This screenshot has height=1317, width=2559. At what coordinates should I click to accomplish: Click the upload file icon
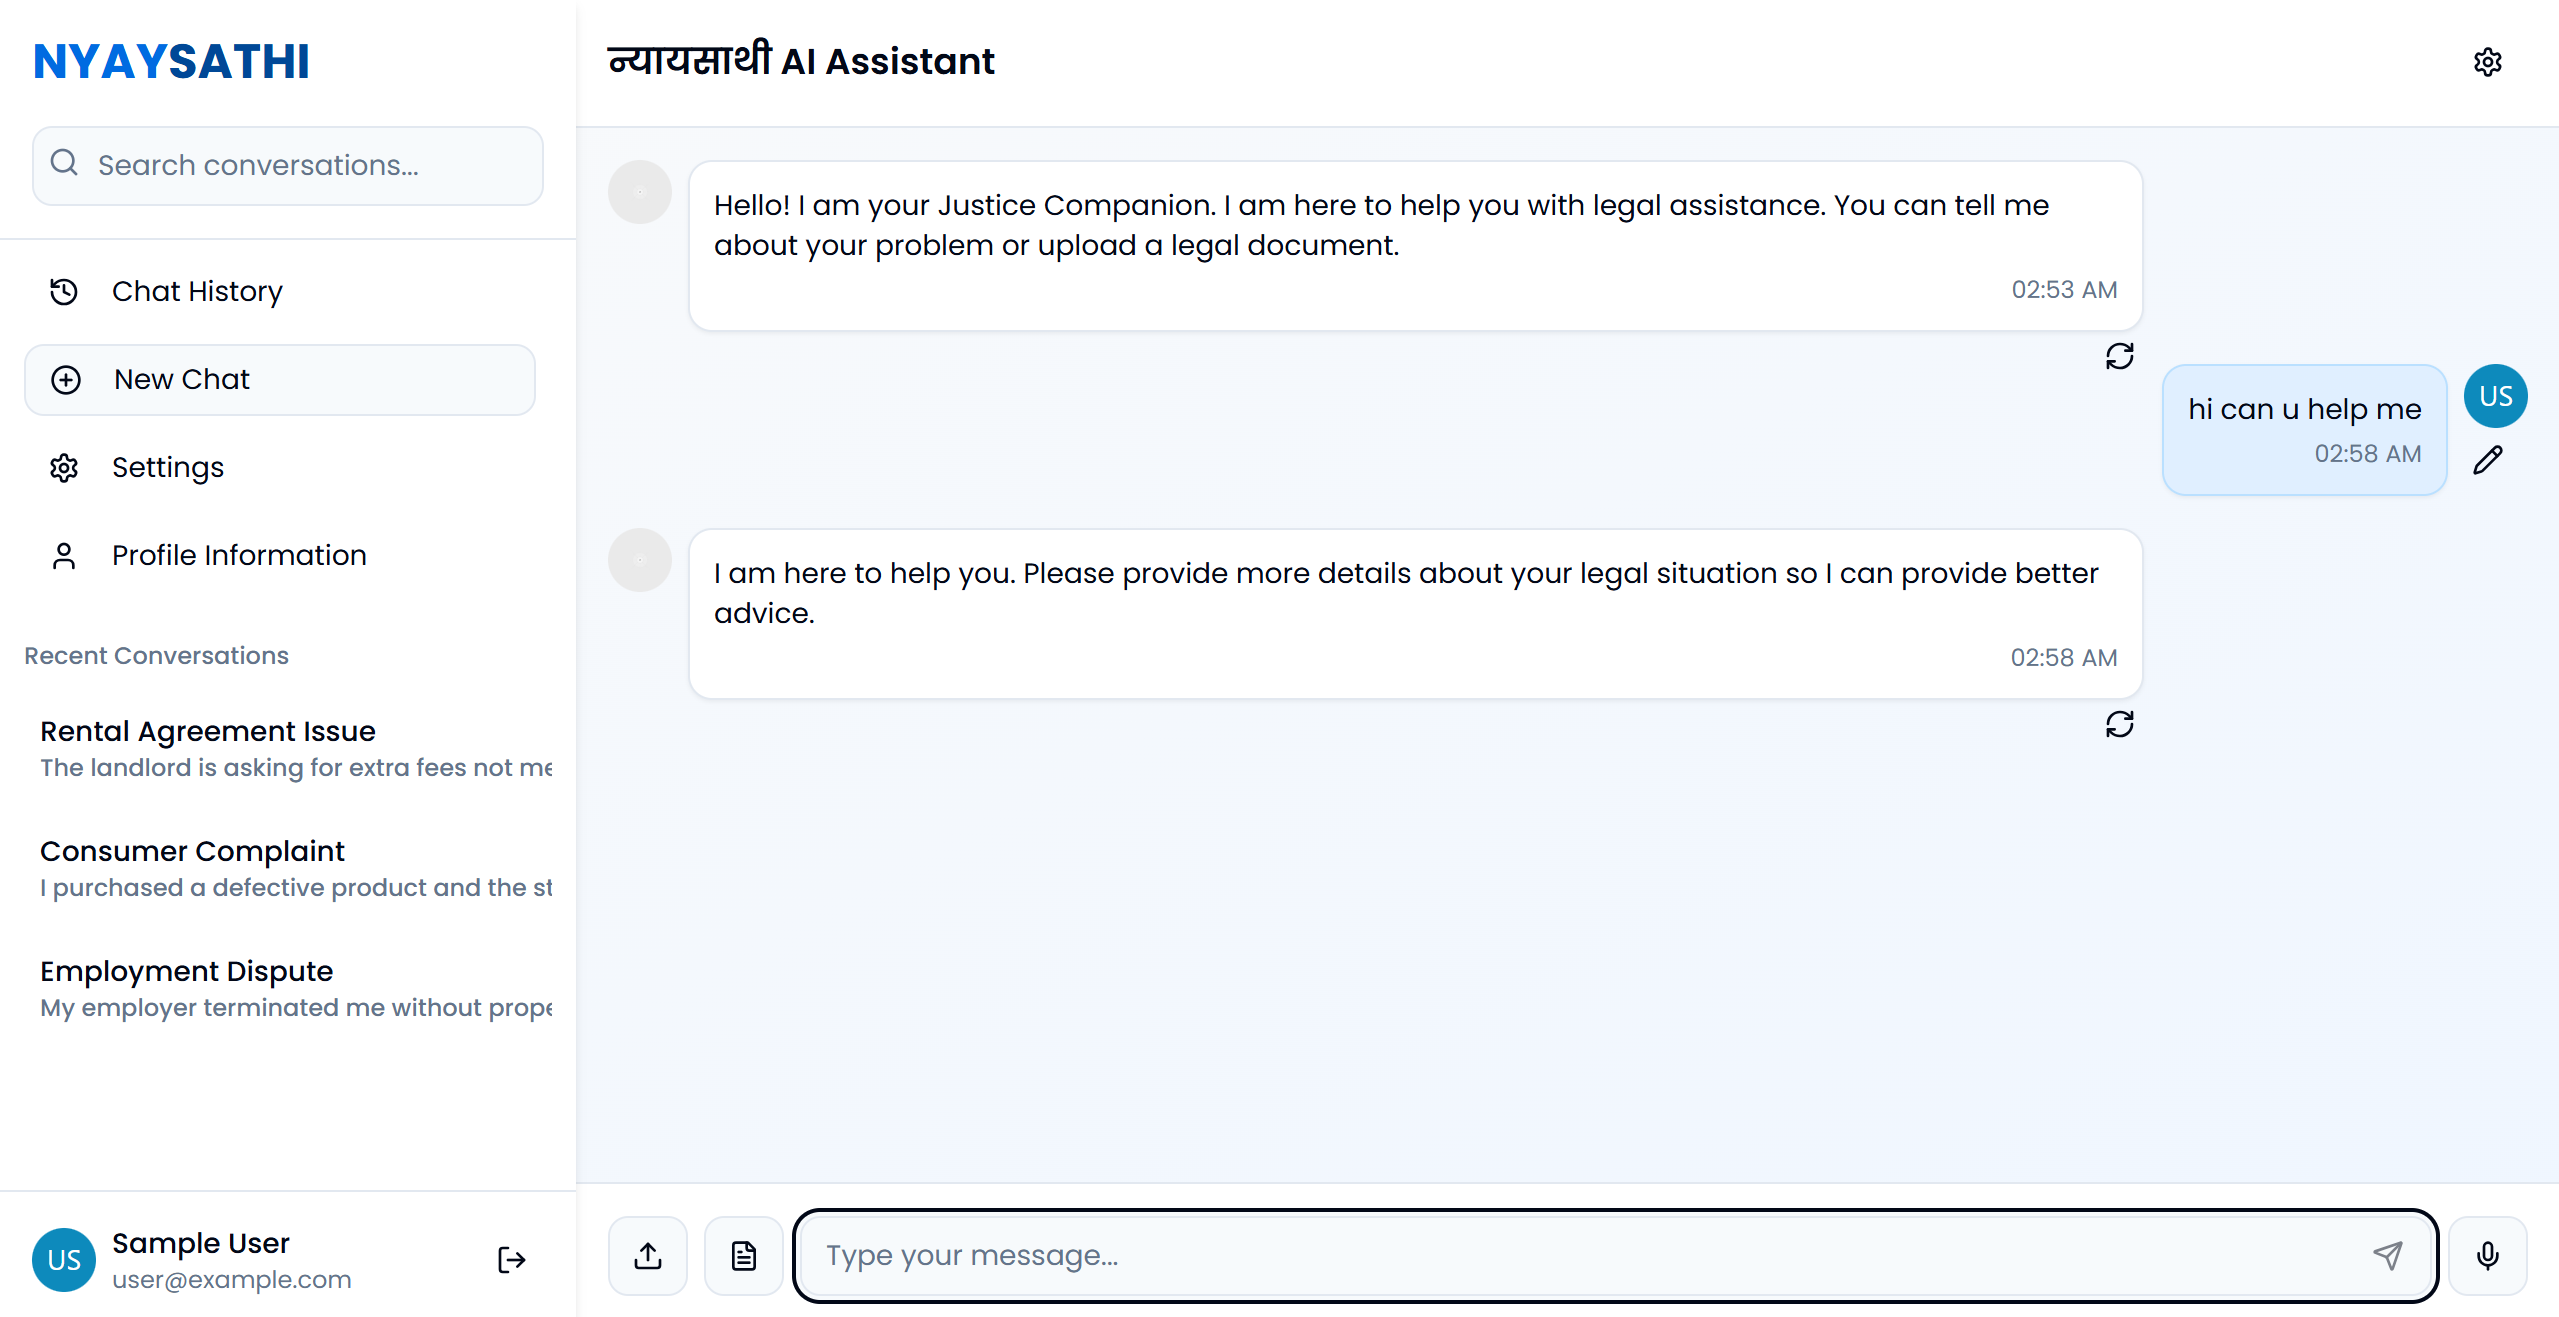tap(648, 1256)
